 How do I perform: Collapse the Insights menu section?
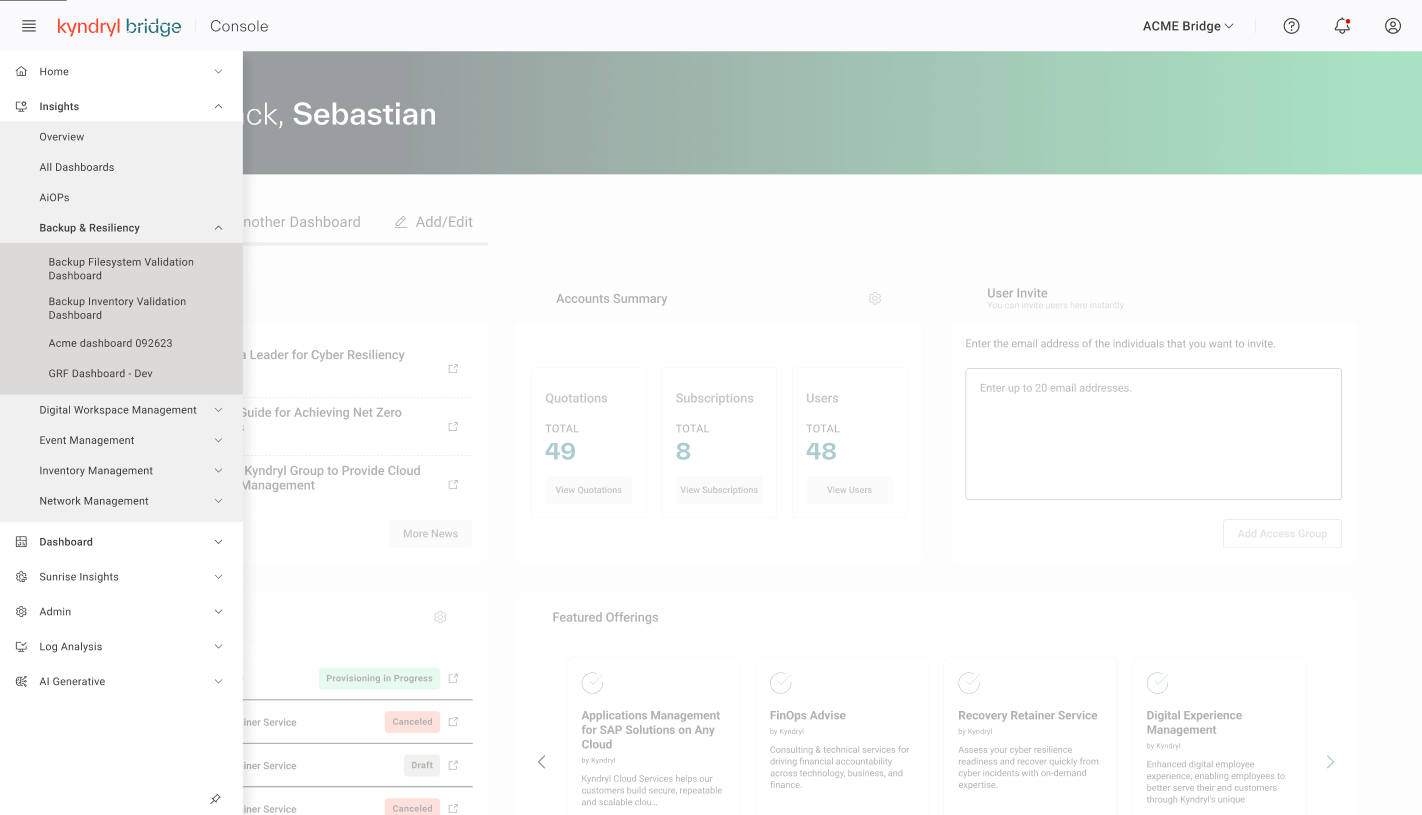[x=121, y=106]
